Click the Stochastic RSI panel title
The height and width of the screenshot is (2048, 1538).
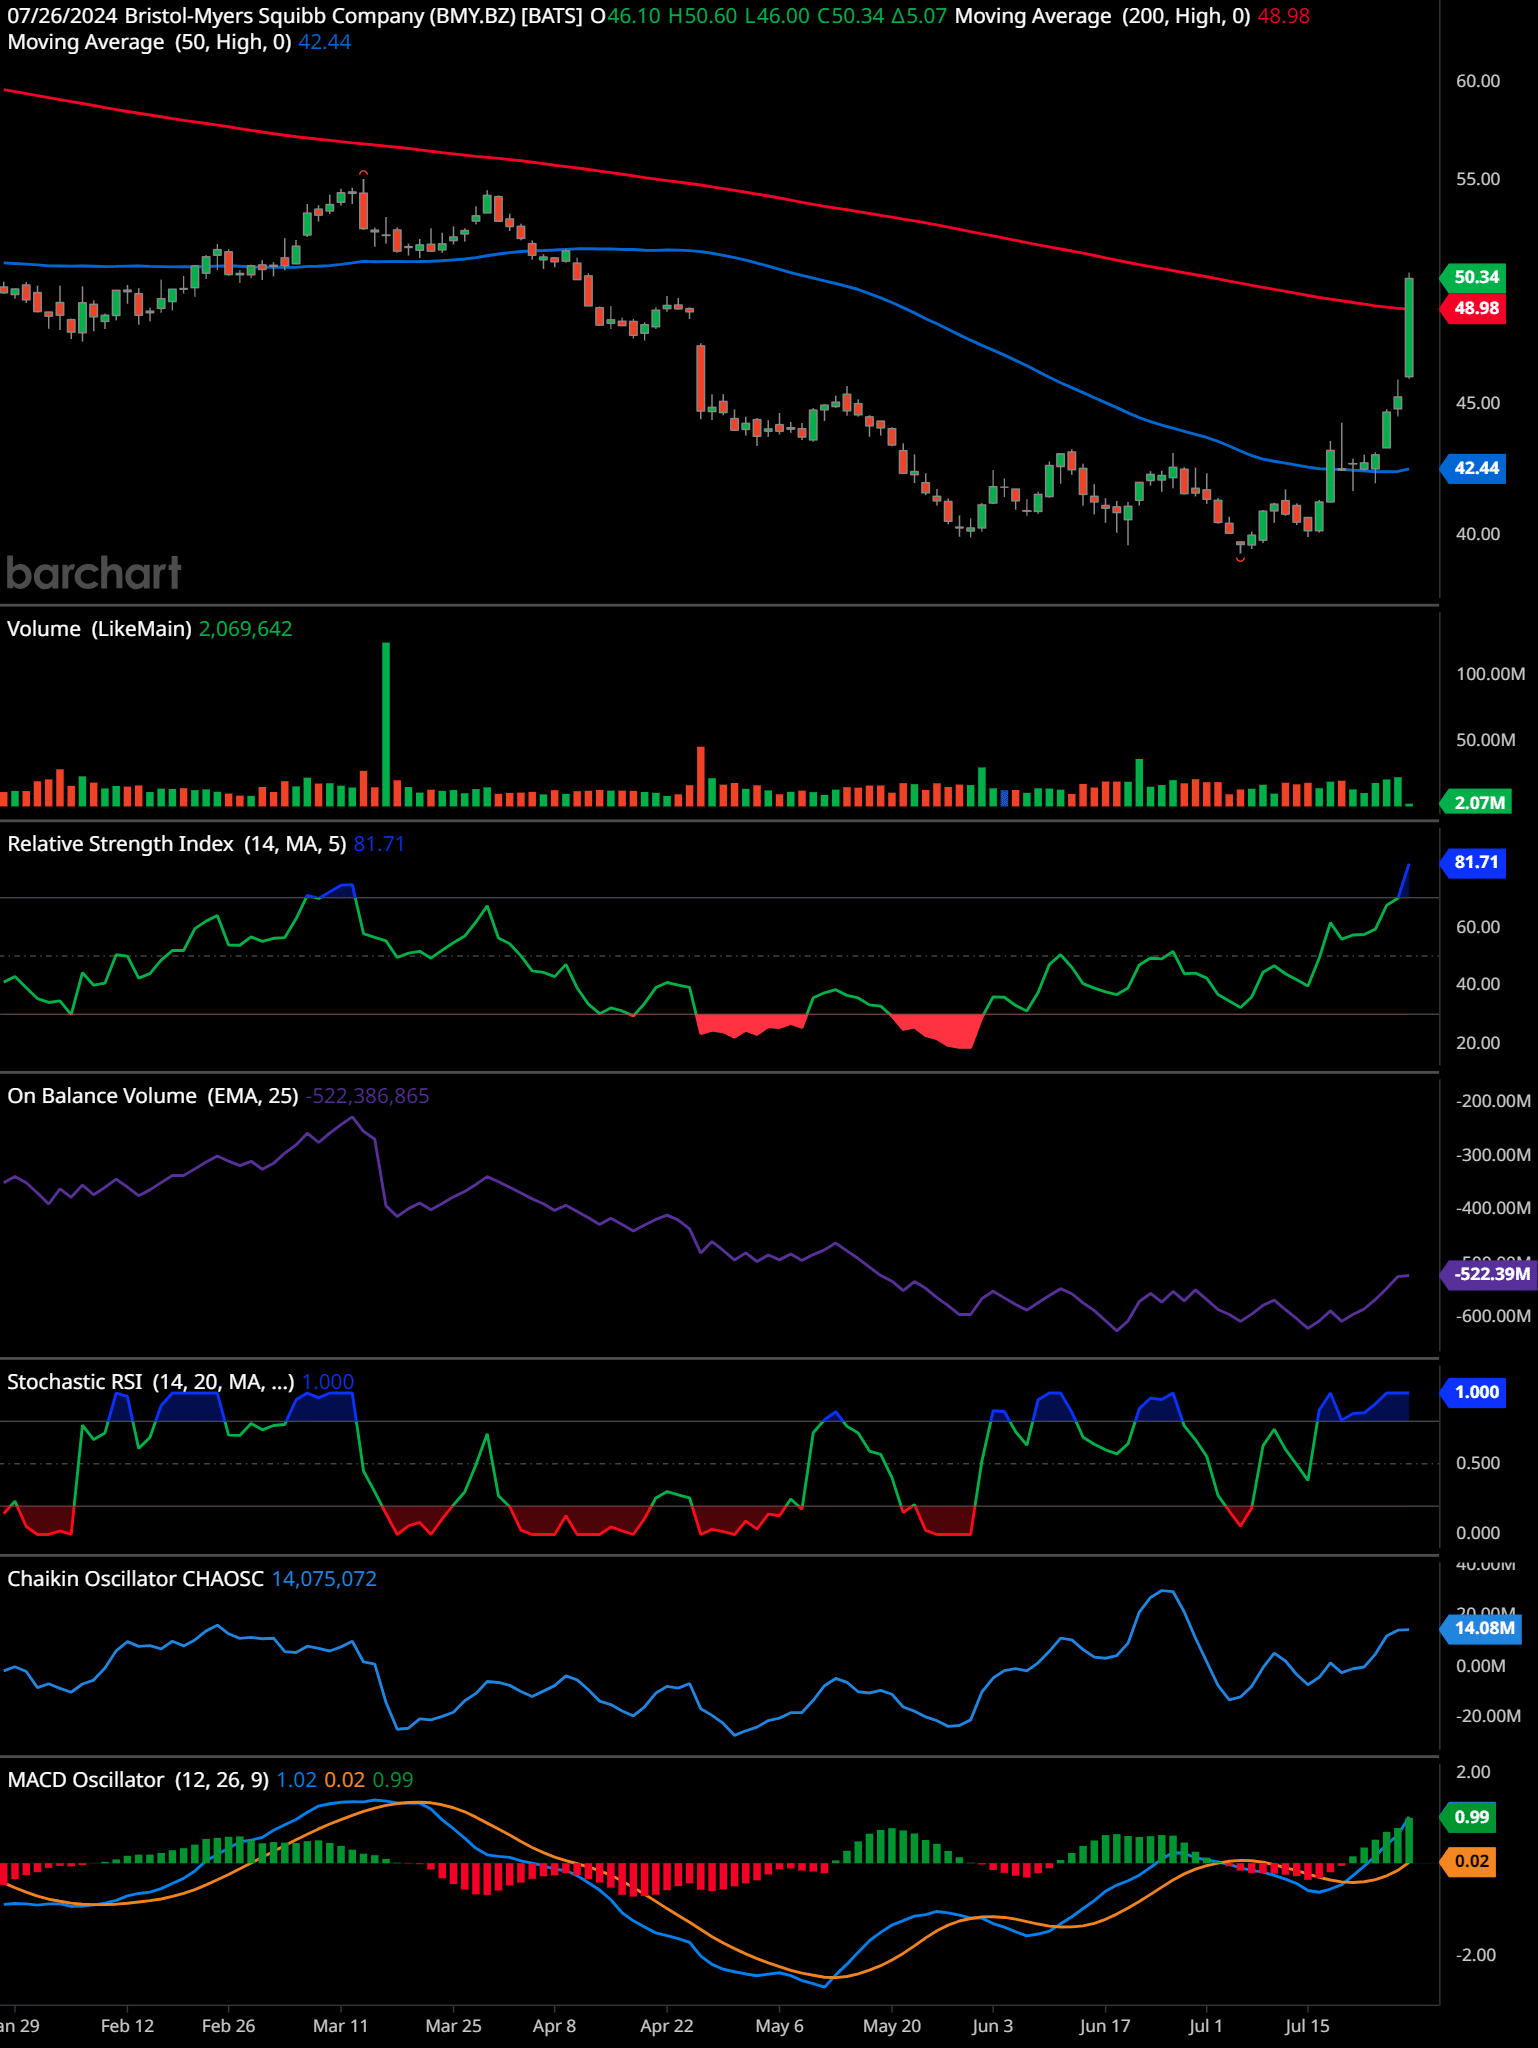(151, 1382)
